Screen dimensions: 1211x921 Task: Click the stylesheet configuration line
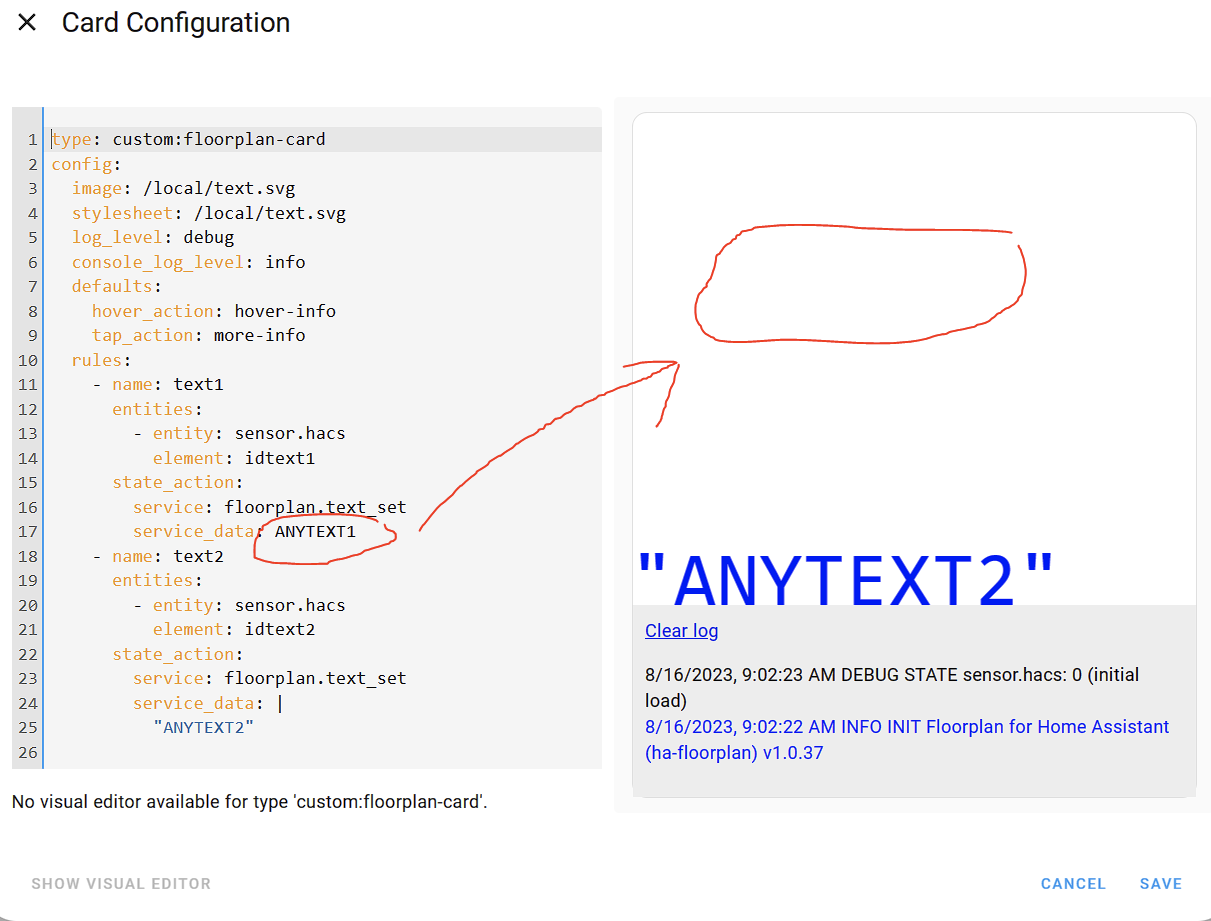[x=208, y=212]
